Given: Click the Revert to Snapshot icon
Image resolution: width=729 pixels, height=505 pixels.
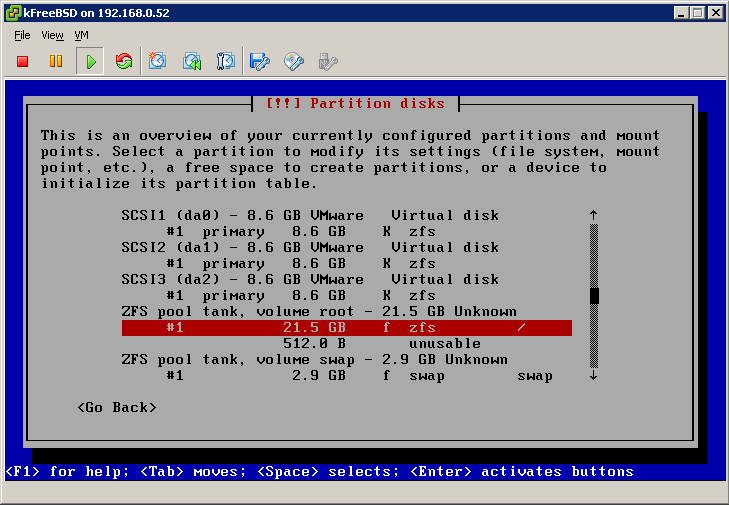Looking at the screenshot, I should (x=192, y=61).
